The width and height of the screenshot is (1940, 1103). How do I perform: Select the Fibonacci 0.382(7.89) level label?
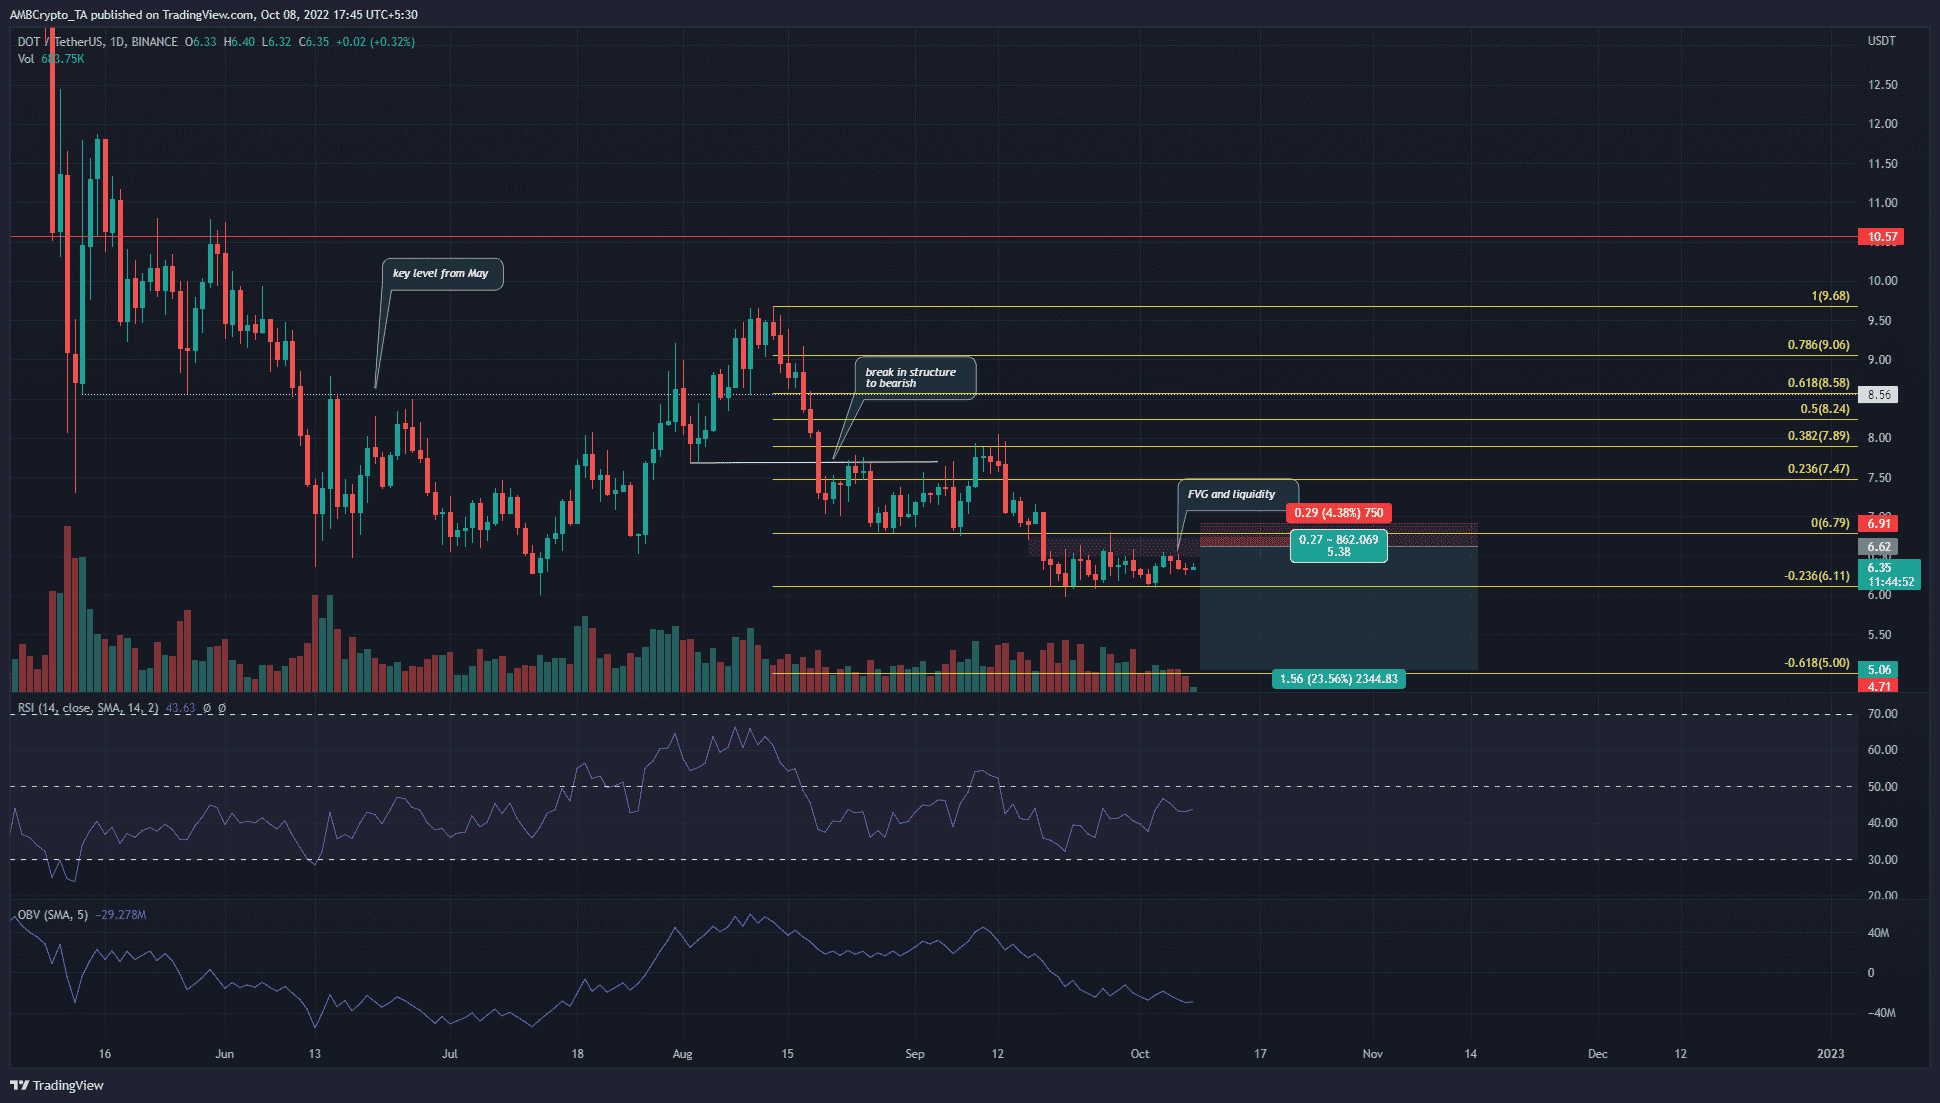tap(1819, 436)
